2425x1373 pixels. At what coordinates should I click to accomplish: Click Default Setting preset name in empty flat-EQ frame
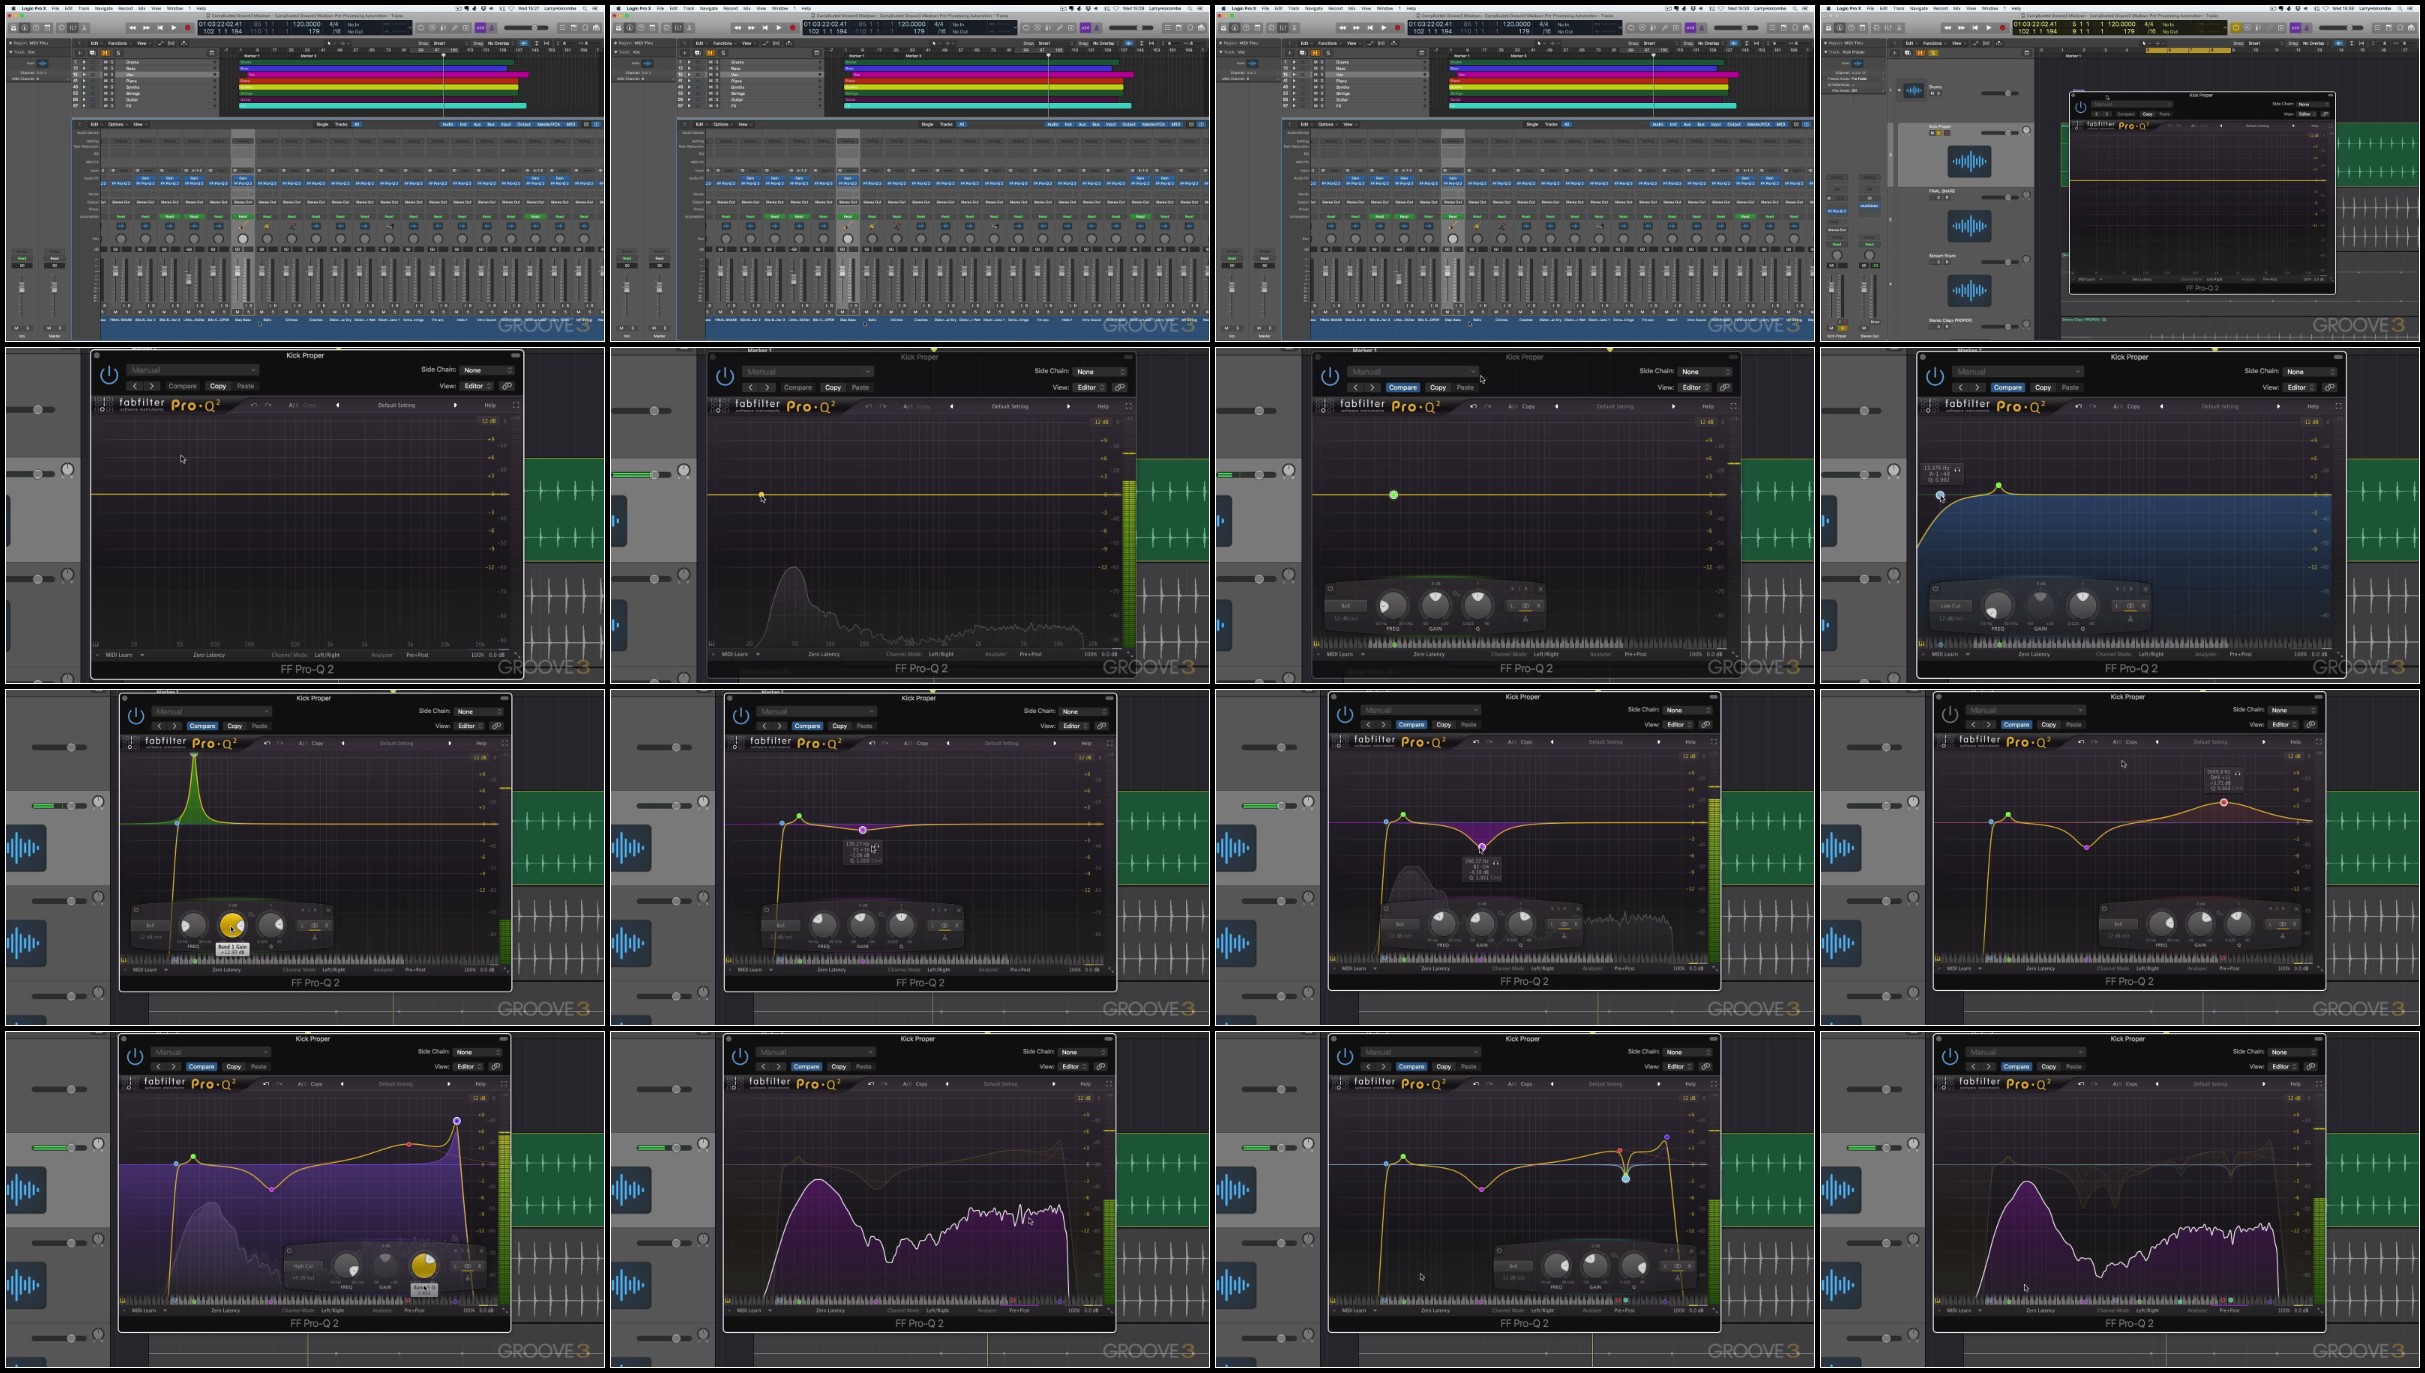pos(396,405)
